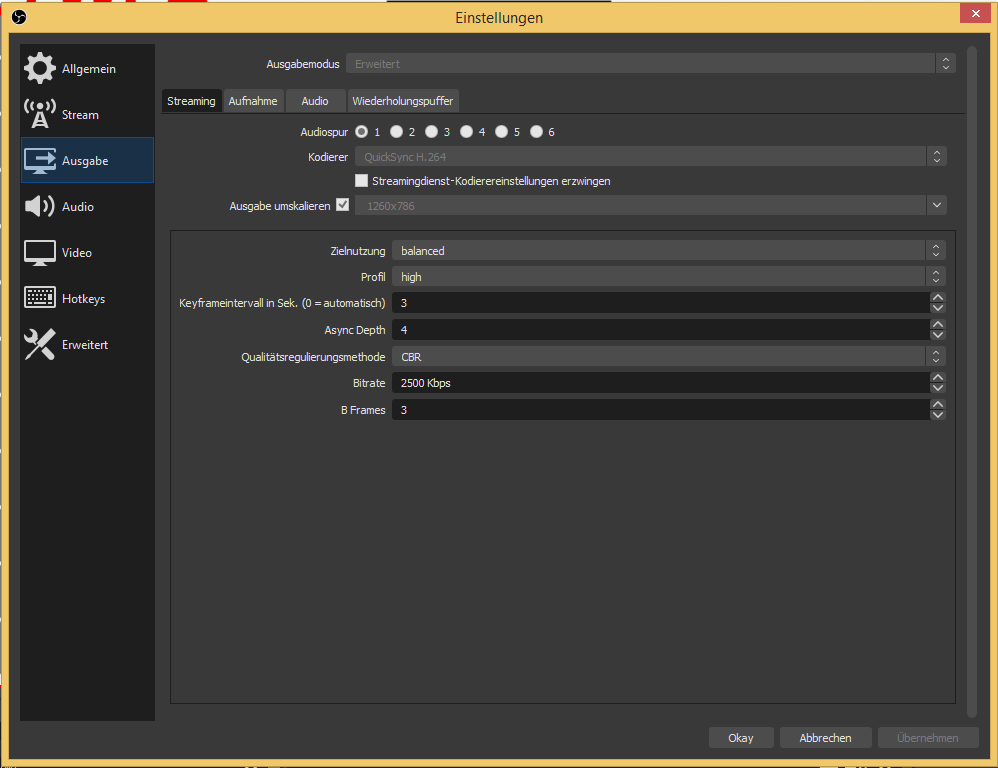The height and width of the screenshot is (768, 998).
Task: Expand the Profil high dropdown
Action: click(668, 277)
